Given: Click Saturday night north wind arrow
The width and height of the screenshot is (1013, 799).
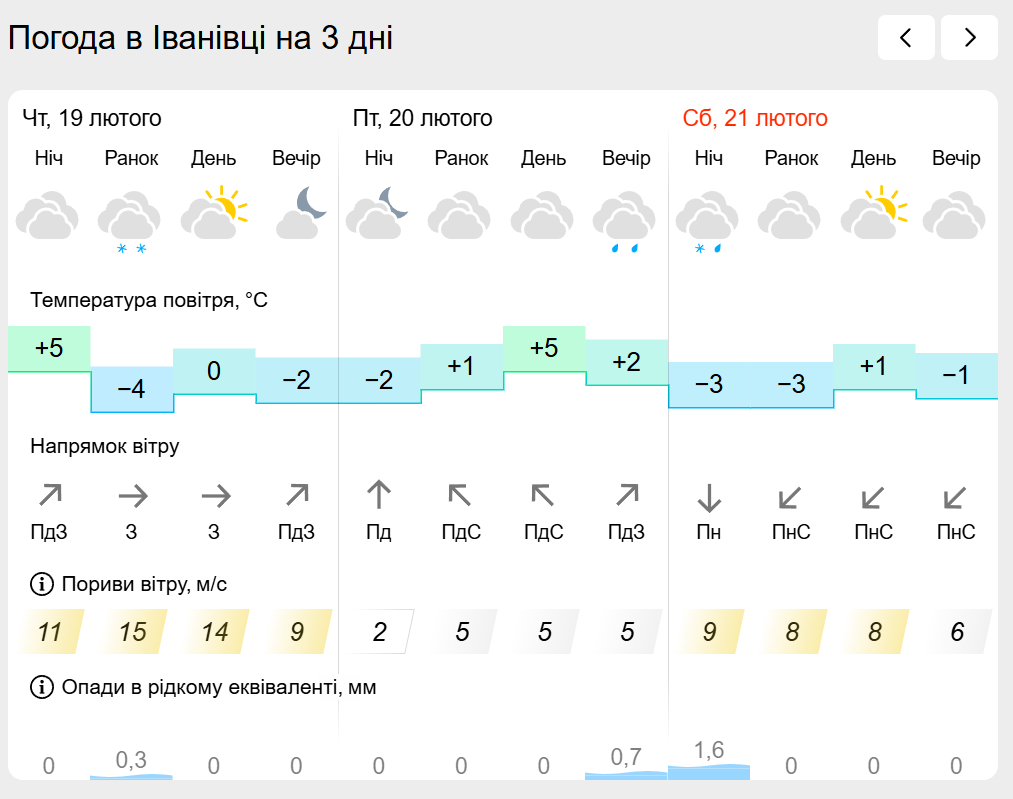Looking at the screenshot, I should pyautogui.click(x=709, y=496).
